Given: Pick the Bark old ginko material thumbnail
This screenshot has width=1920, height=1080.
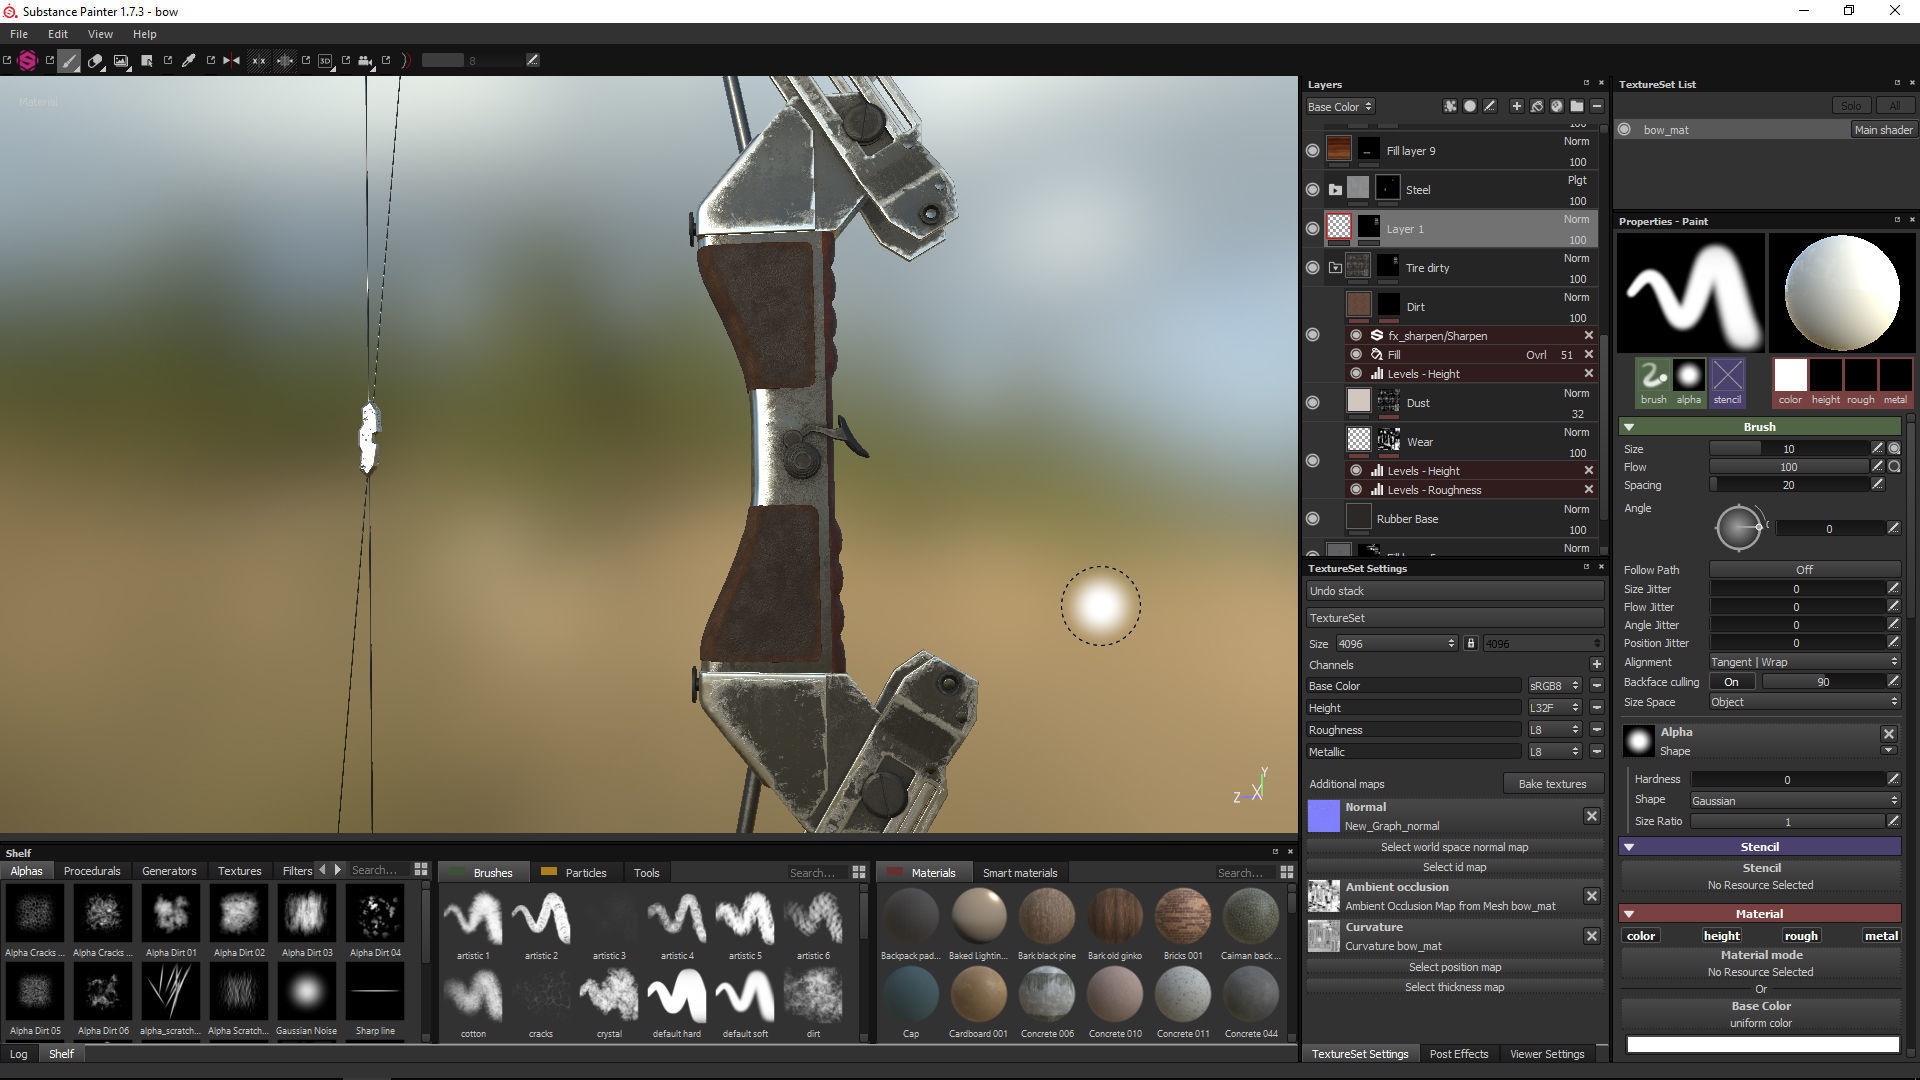Looking at the screenshot, I should (x=1114, y=916).
